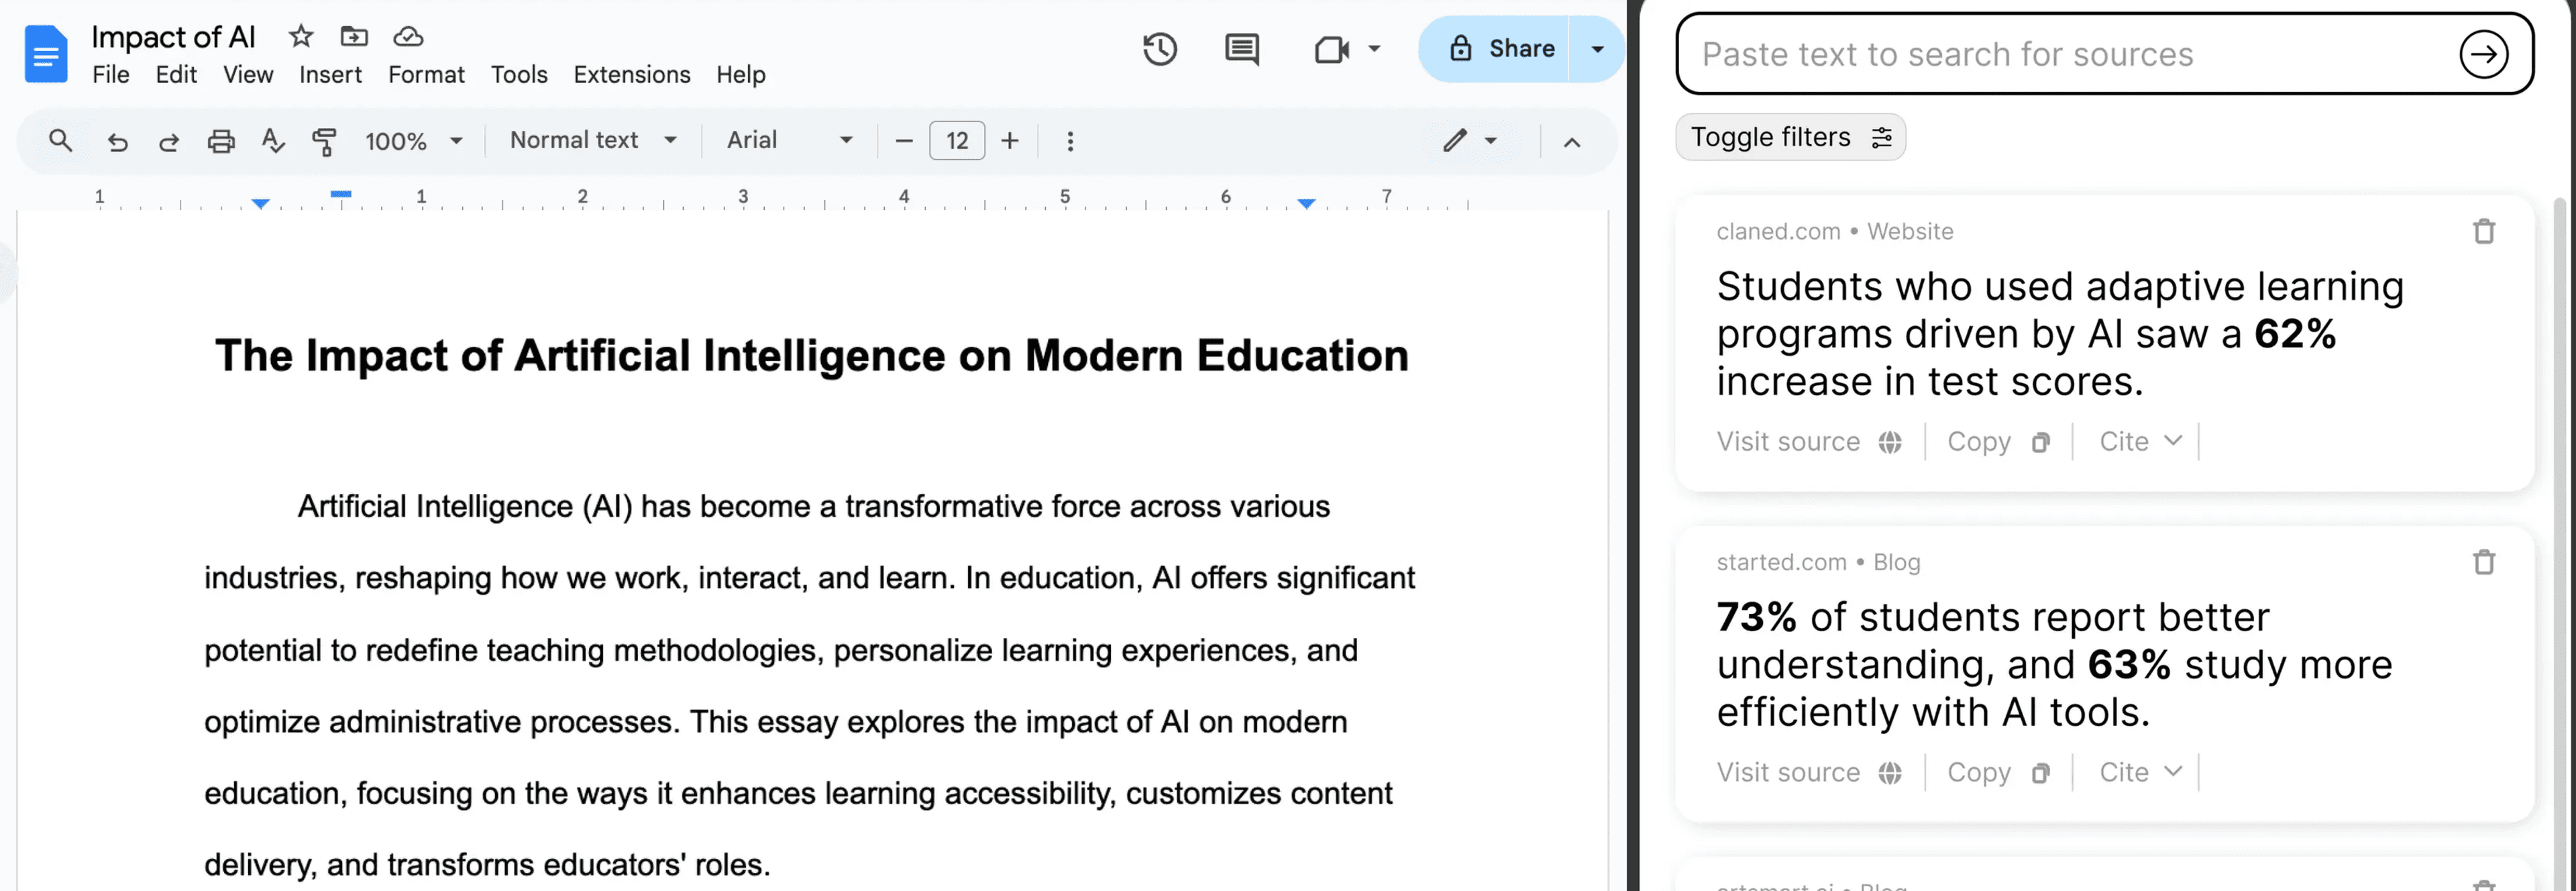Activate the paint format tool
The image size is (2576, 891).
pos(324,142)
